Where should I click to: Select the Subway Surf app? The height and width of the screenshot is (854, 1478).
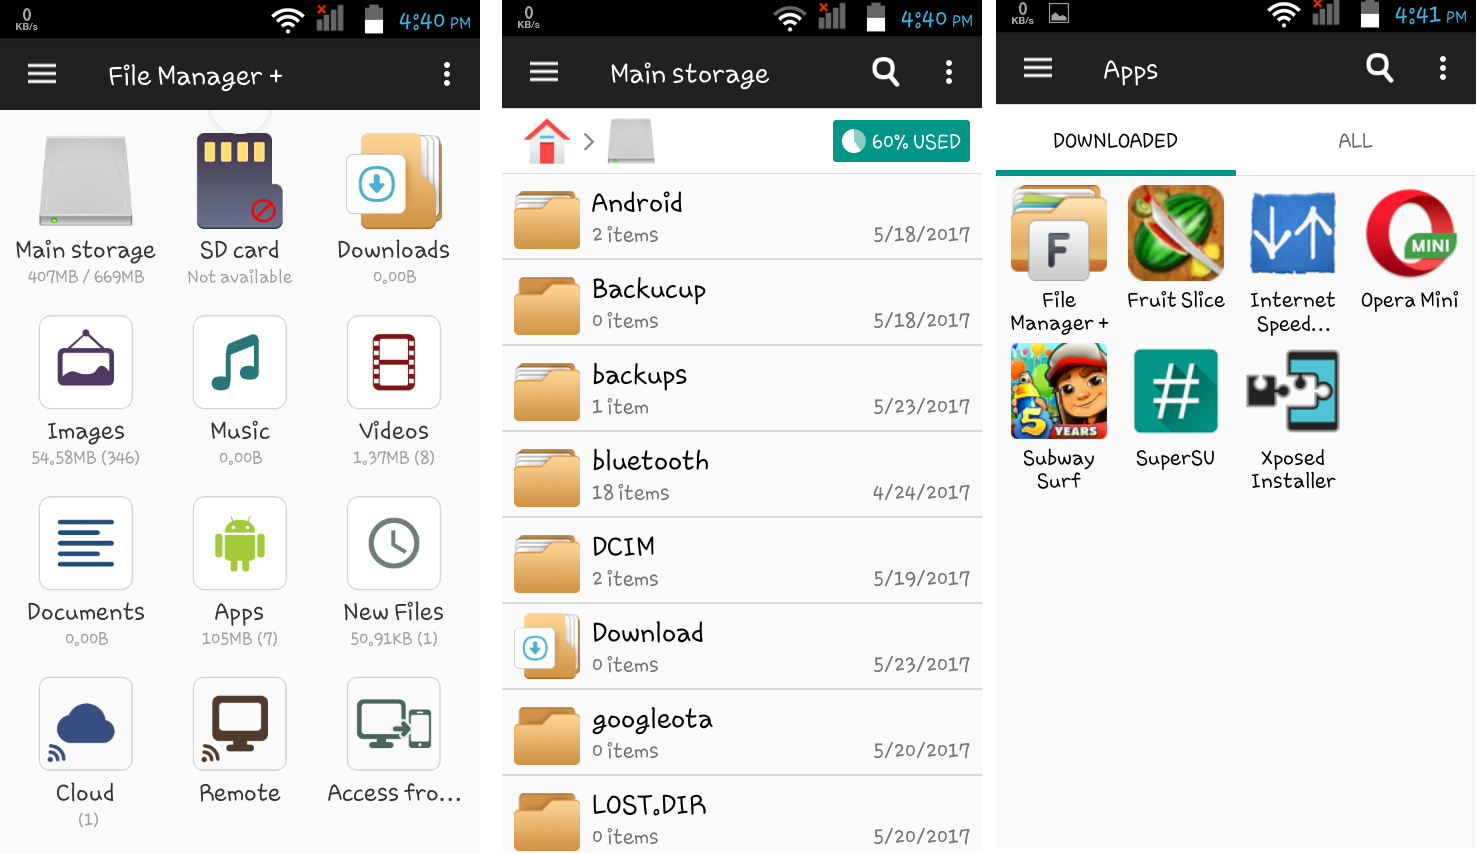pyautogui.click(x=1059, y=391)
